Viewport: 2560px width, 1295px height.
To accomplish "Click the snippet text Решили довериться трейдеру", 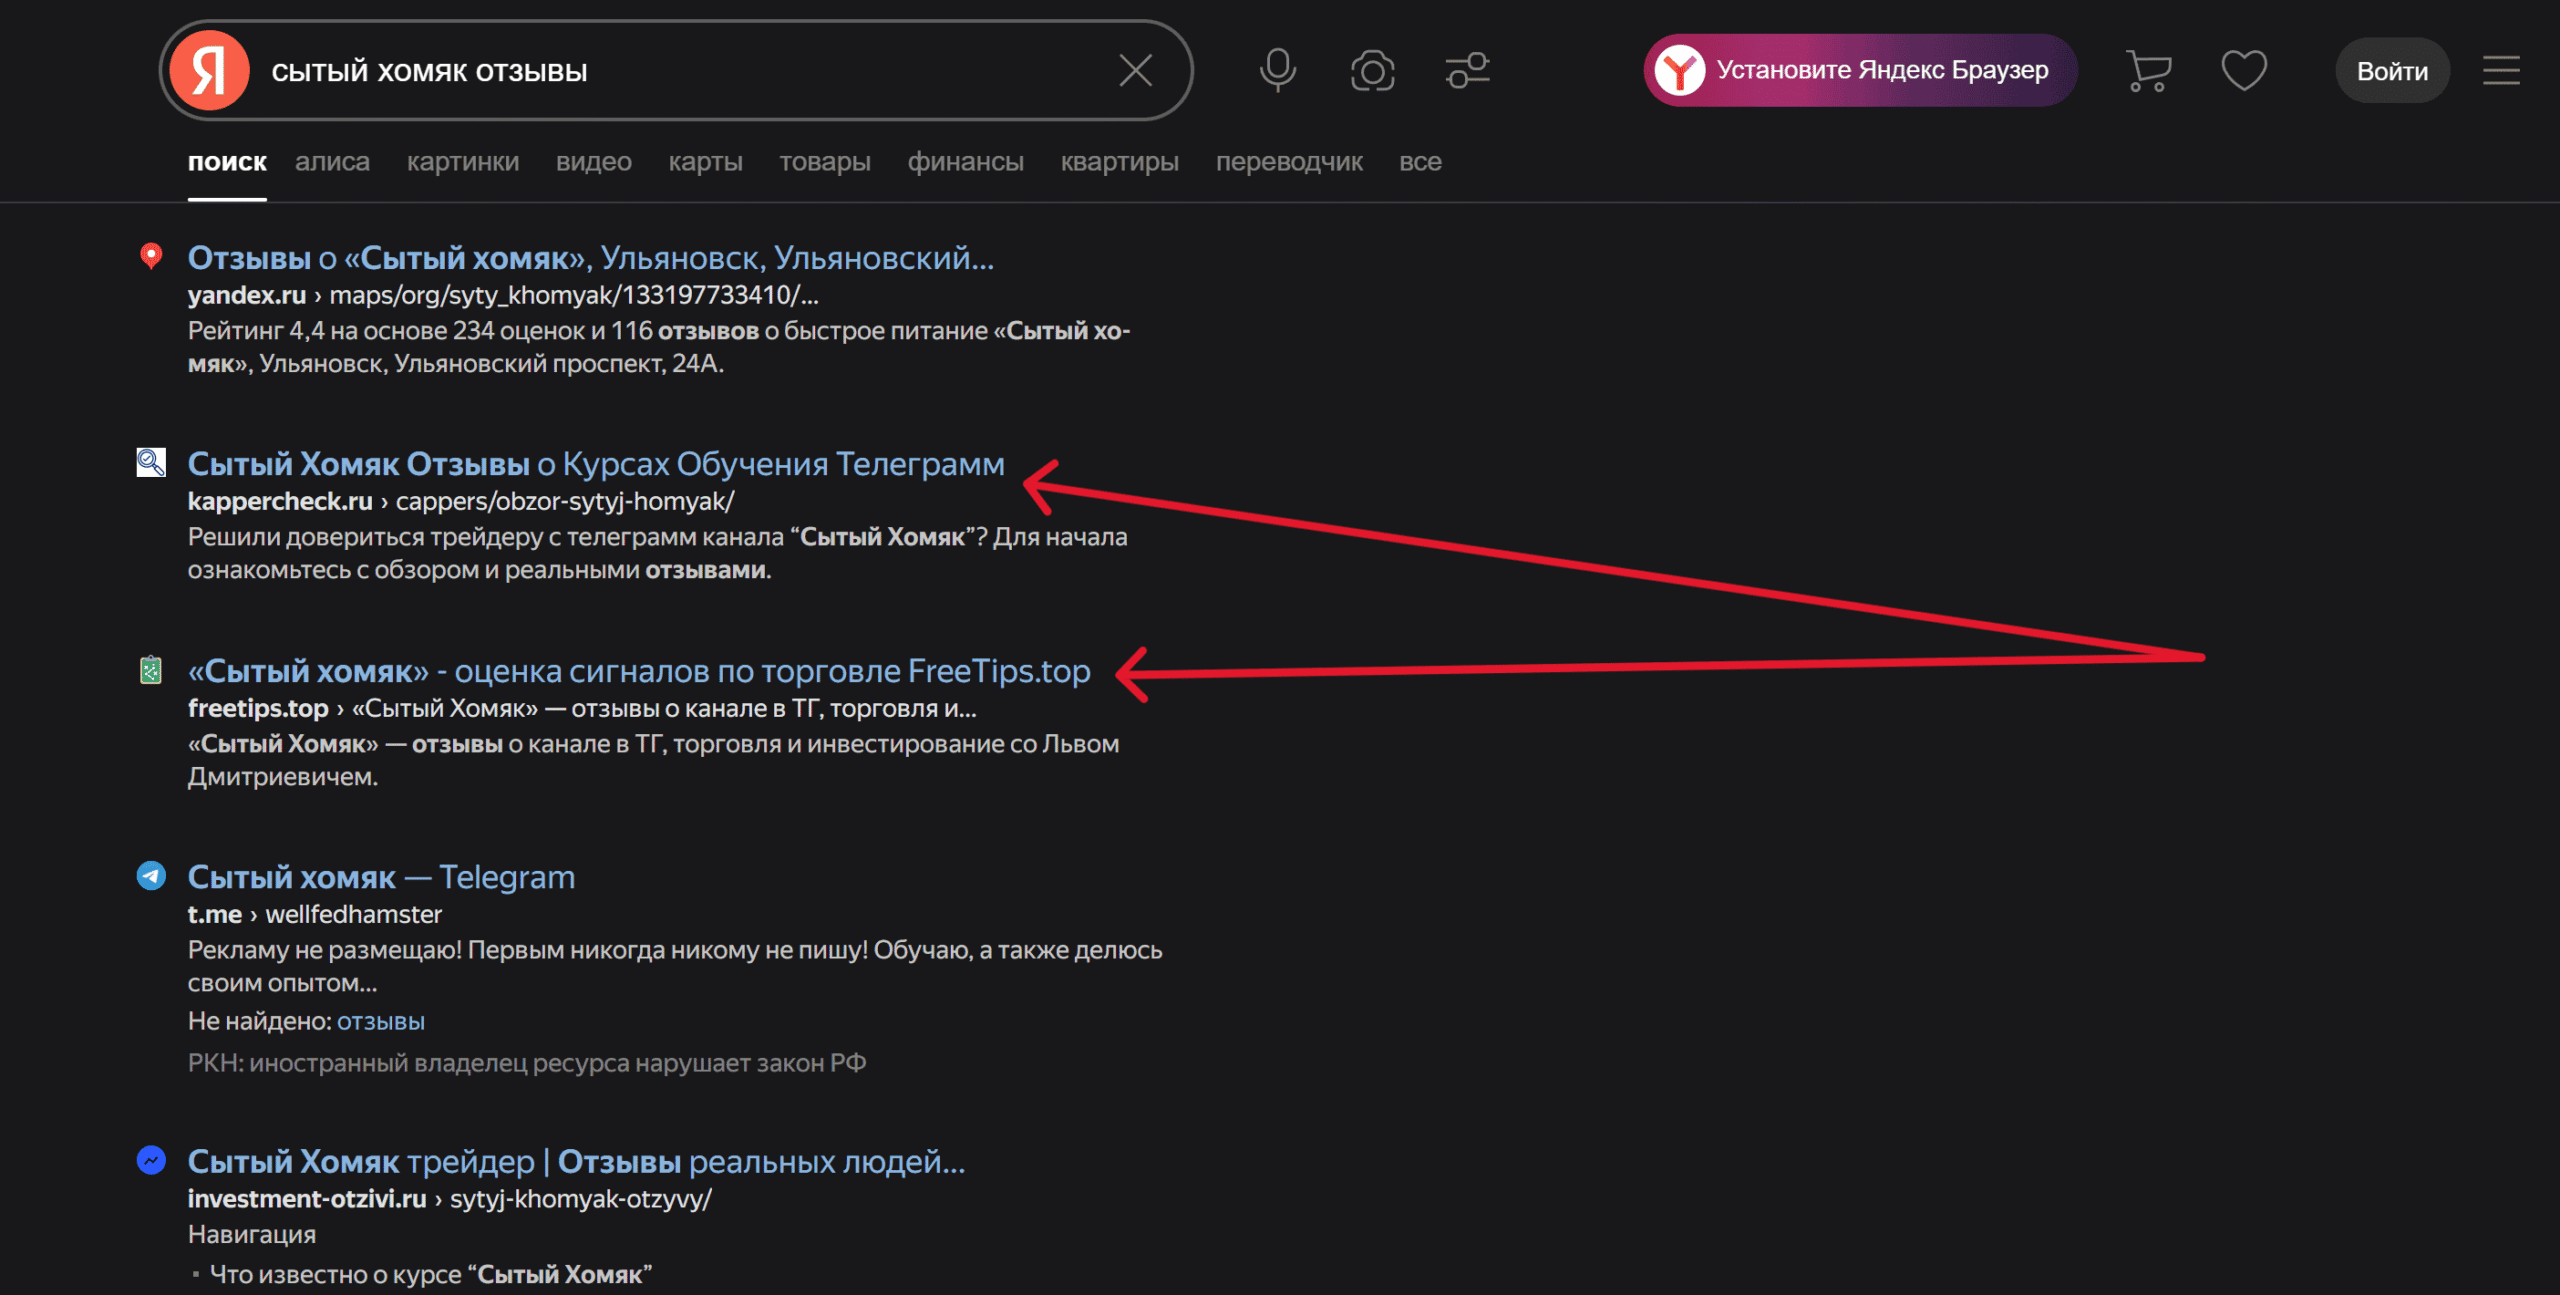I will [x=657, y=553].
